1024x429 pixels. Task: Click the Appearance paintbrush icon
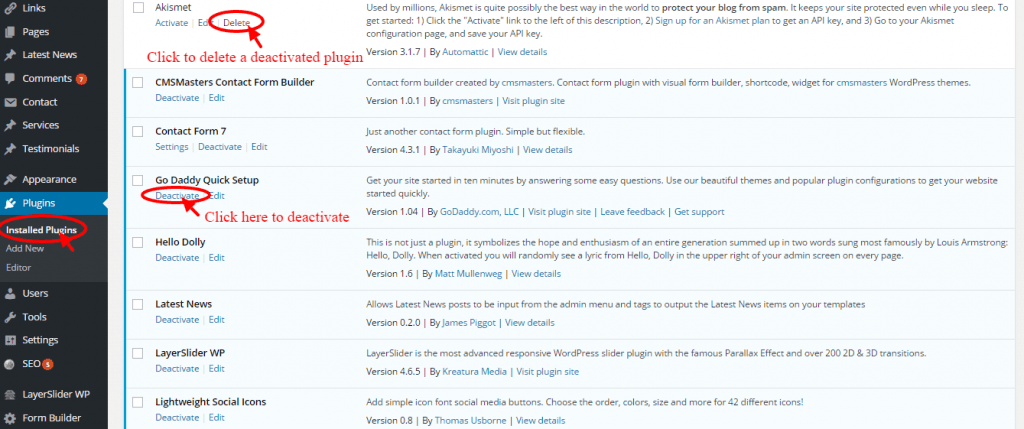(x=10, y=180)
